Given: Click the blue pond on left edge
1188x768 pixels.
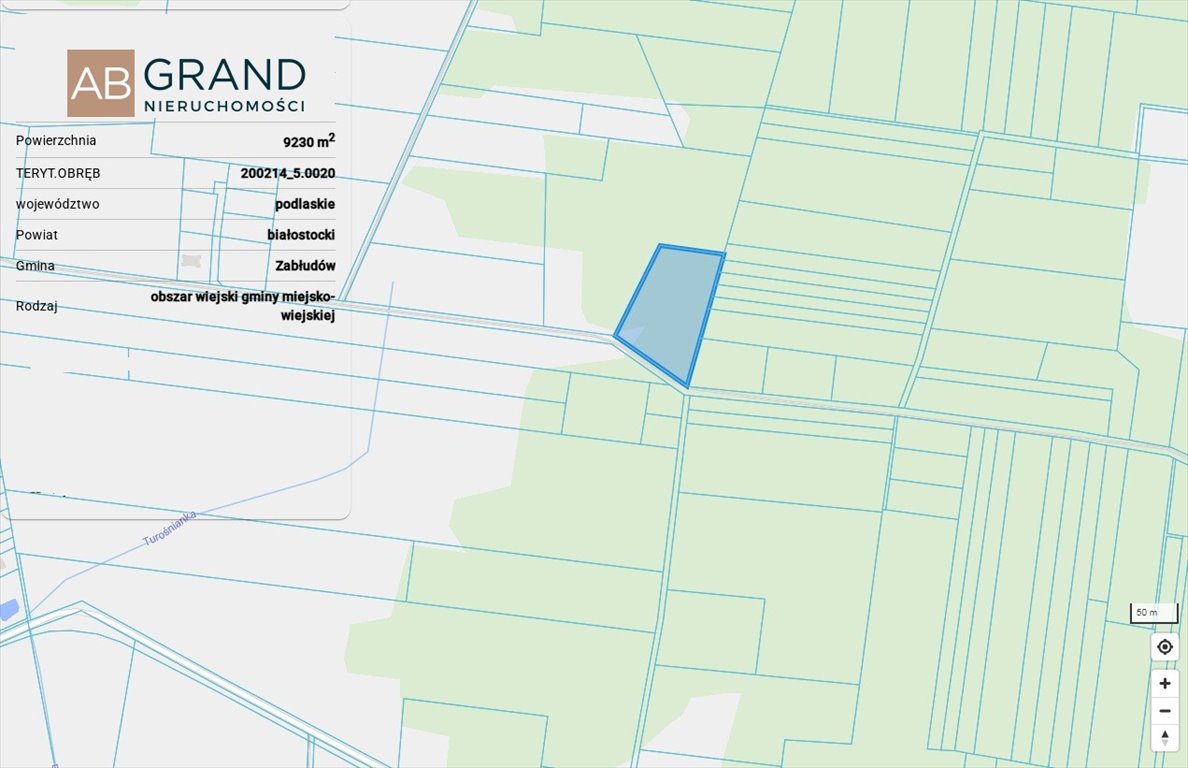Looking at the screenshot, I should pos(7,609).
